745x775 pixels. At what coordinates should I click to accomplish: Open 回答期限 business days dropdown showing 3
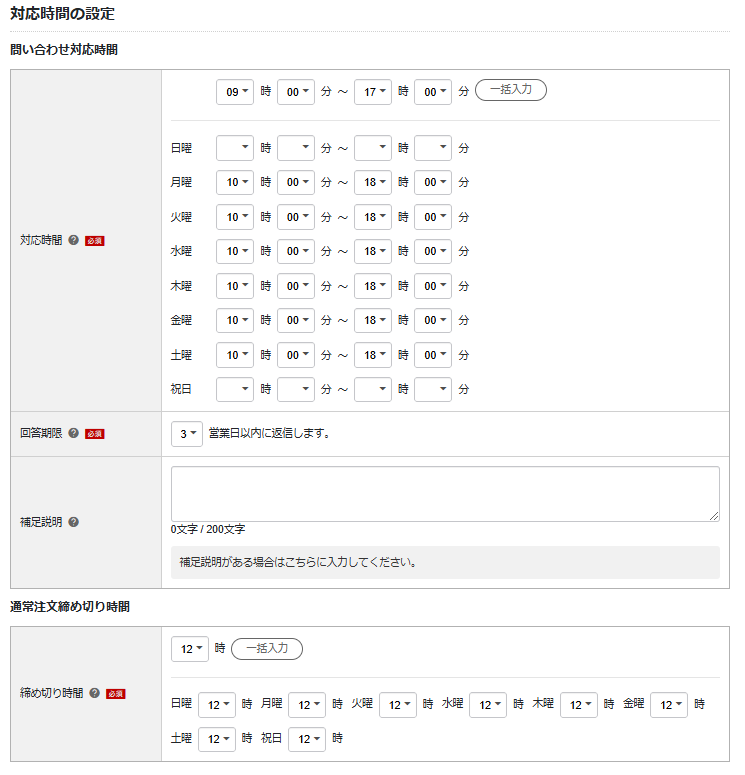[187, 434]
